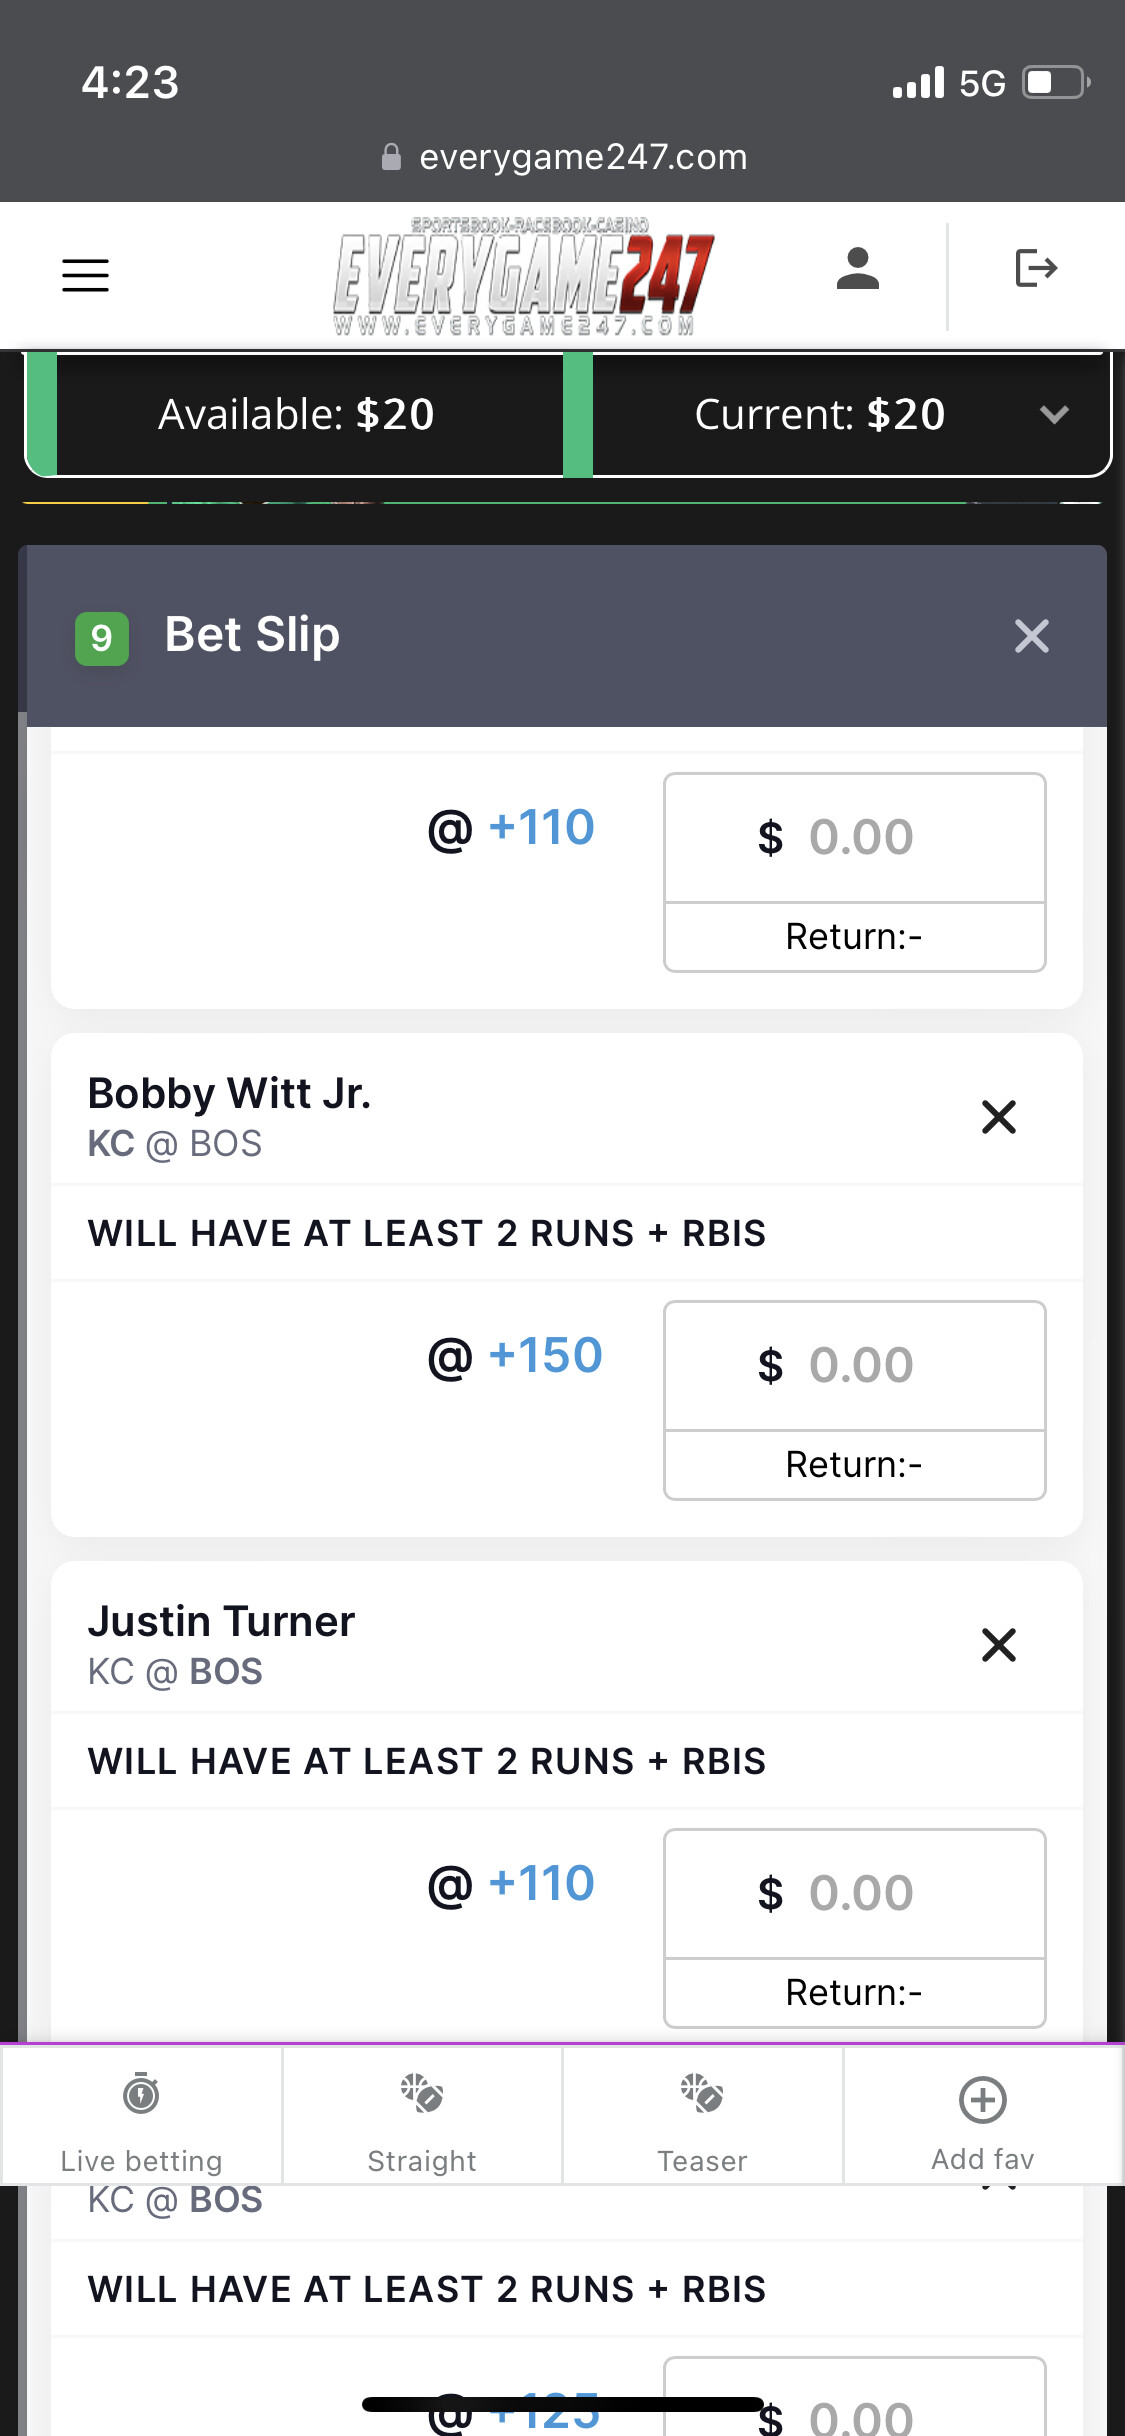
Task: Open the user account profile icon
Action: (857, 269)
